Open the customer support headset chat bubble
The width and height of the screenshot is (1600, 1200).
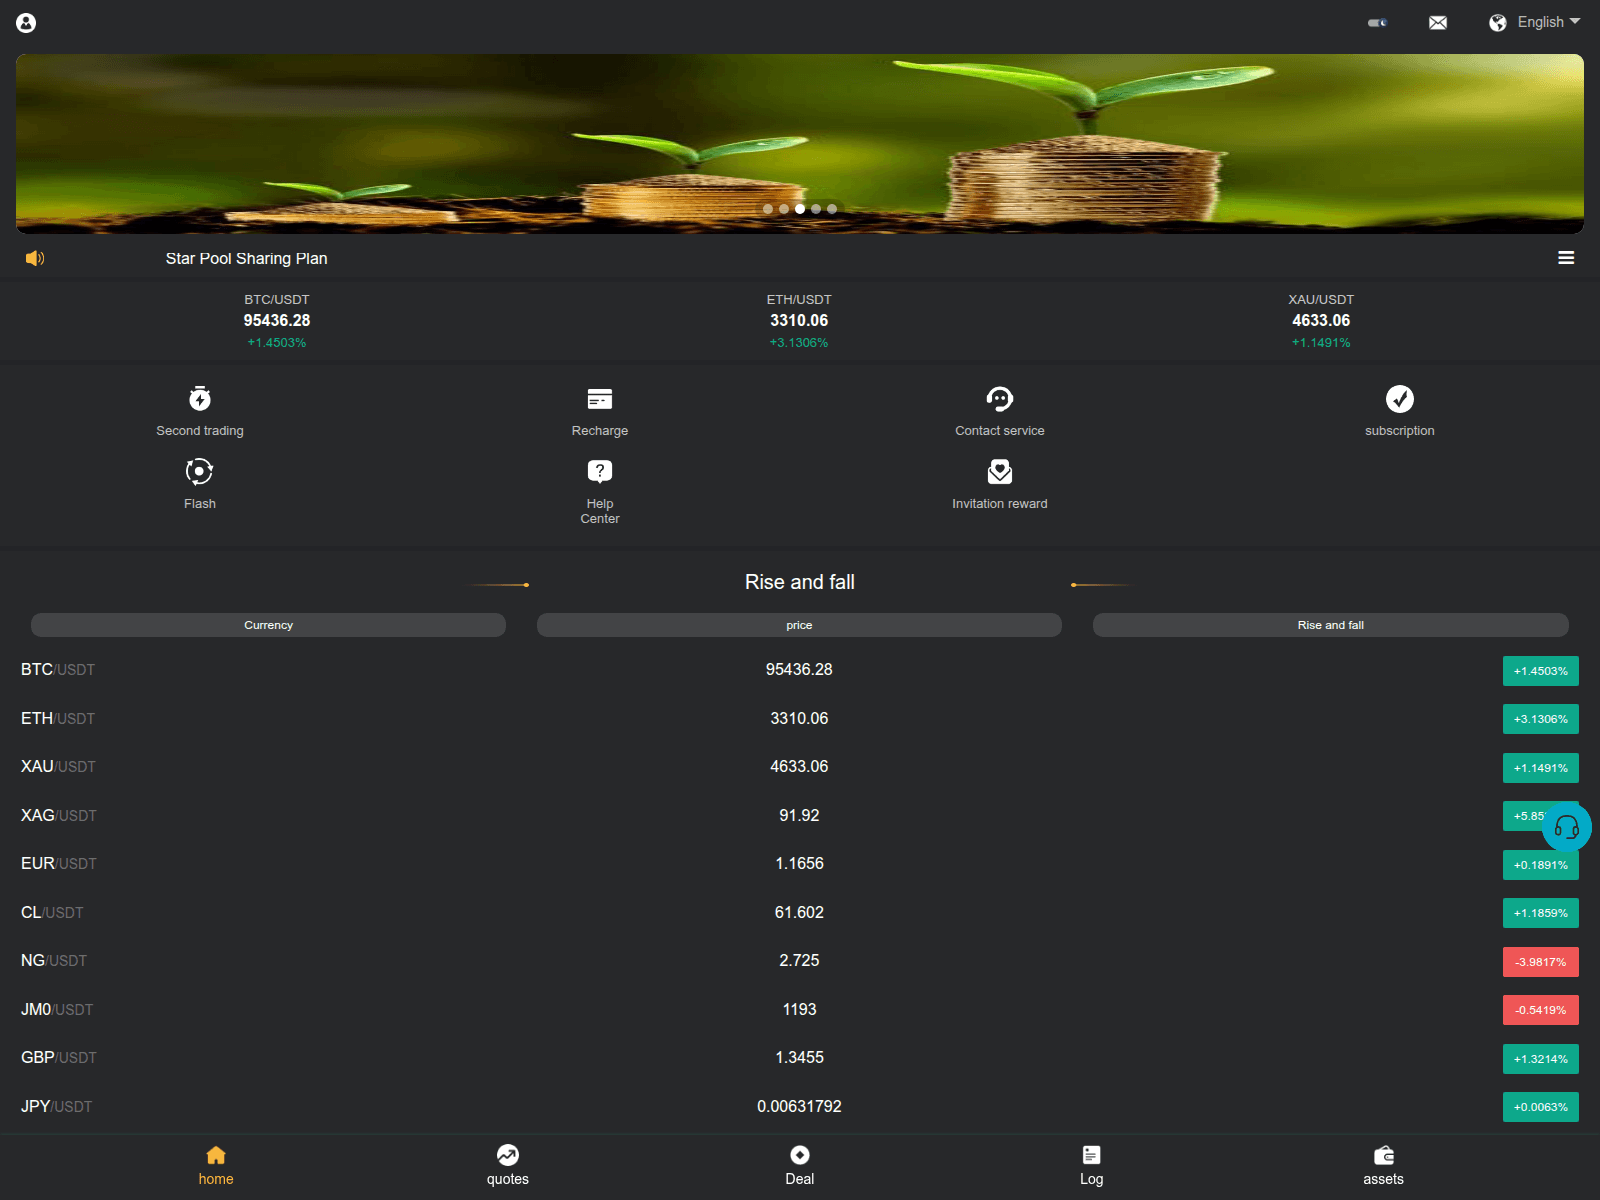coord(1567,827)
